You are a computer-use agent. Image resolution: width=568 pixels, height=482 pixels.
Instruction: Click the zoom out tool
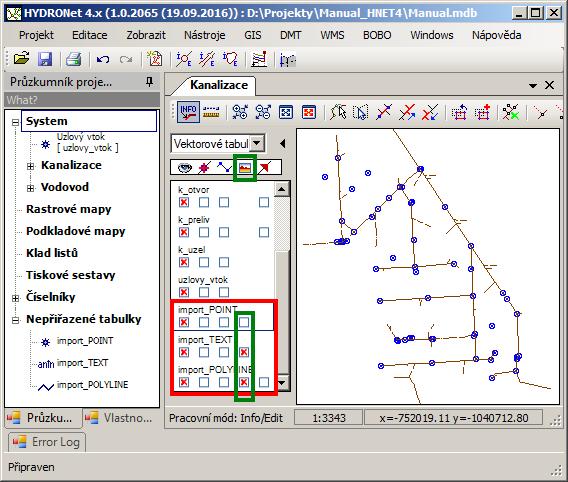pyautogui.click(x=263, y=112)
